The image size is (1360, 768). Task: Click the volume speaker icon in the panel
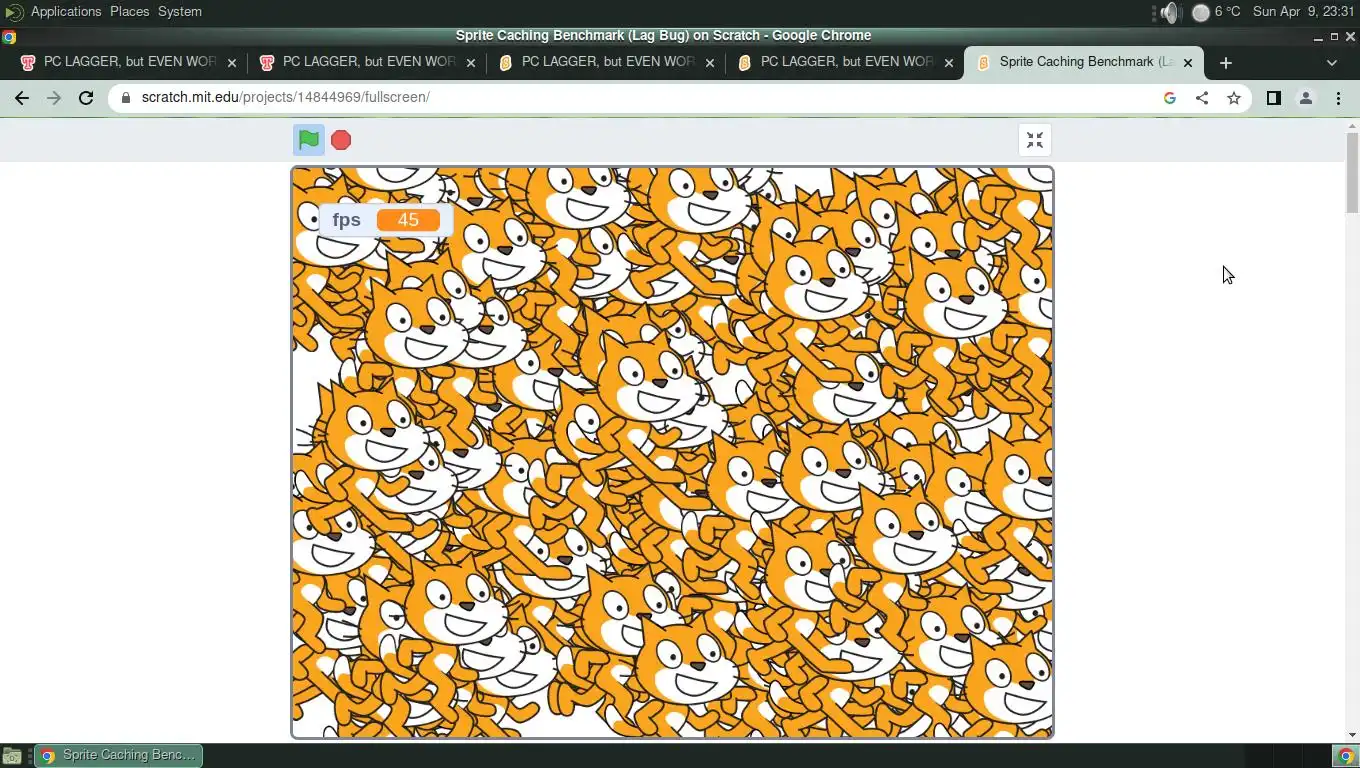pos(1170,12)
